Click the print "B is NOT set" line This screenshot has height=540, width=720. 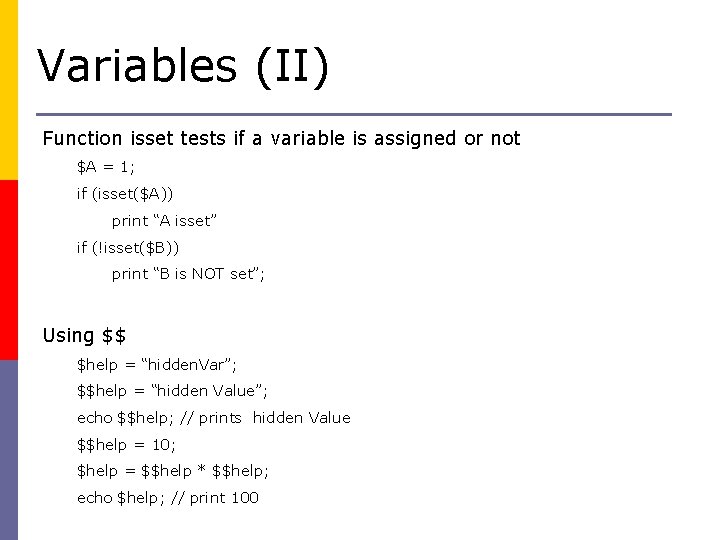point(188,274)
